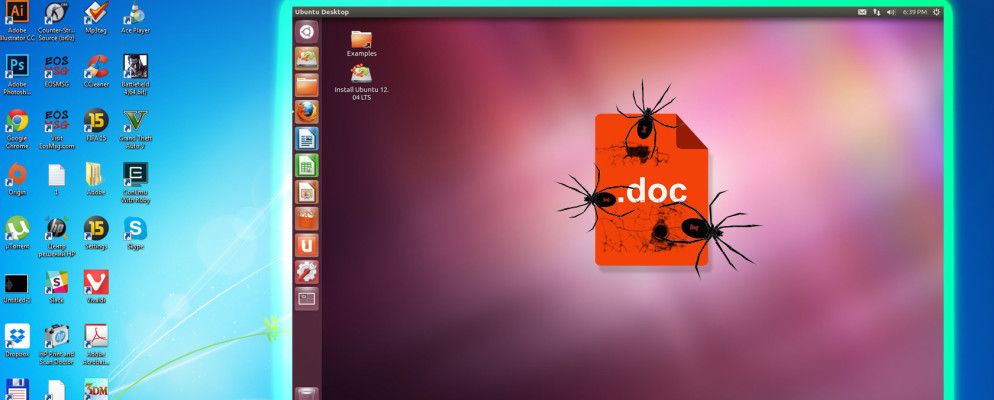Launch Grand Theft Auto V shortcut
The width and height of the screenshot is (994, 400).
(x=135, y=129)
